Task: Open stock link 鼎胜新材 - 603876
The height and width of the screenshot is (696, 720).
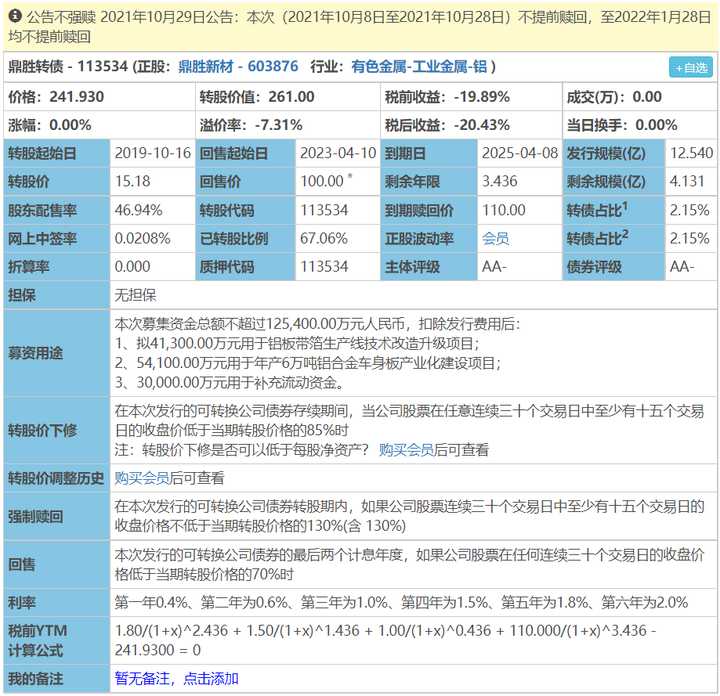Action: (x=238, y=67)
